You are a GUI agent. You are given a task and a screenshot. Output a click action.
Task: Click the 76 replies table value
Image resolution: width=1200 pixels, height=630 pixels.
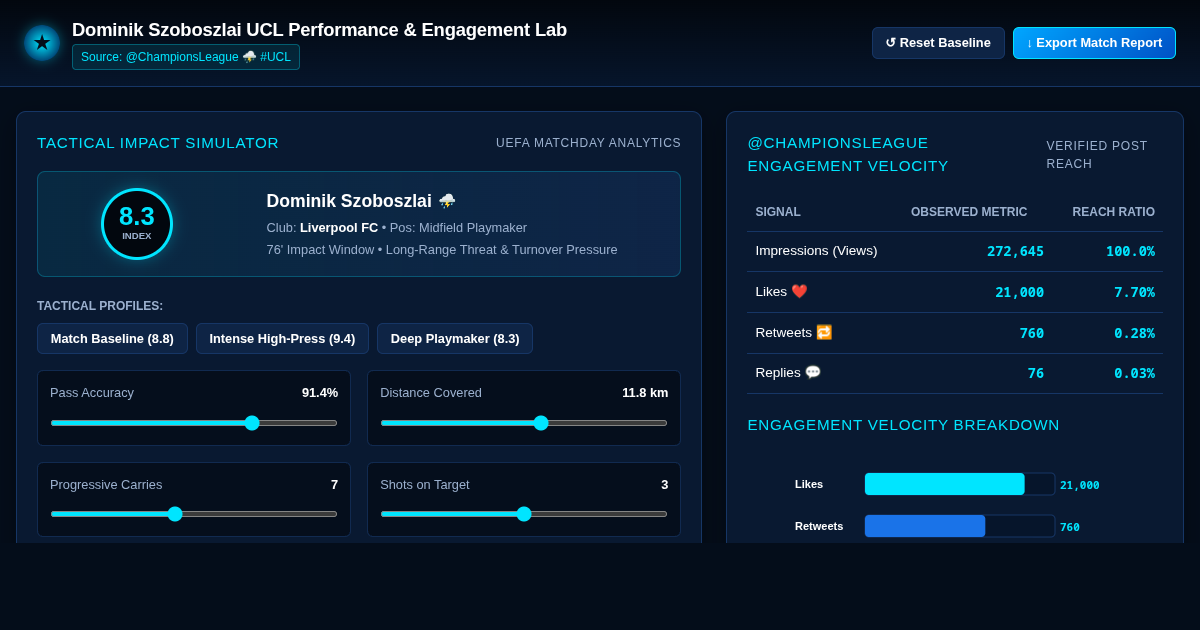click(x=1036, y=373)
